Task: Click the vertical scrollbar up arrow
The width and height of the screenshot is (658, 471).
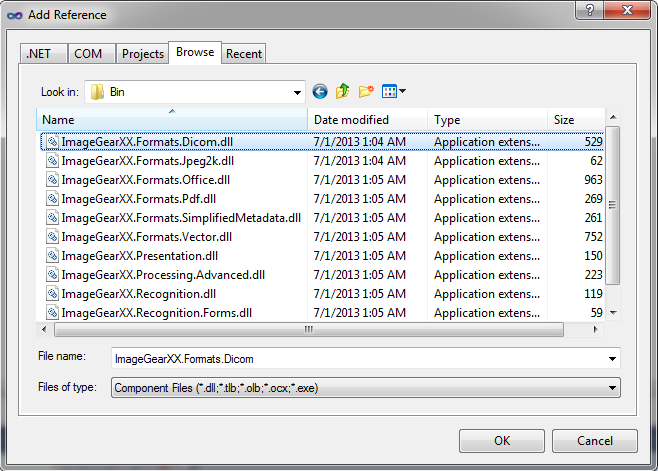Action: (613, 117)
